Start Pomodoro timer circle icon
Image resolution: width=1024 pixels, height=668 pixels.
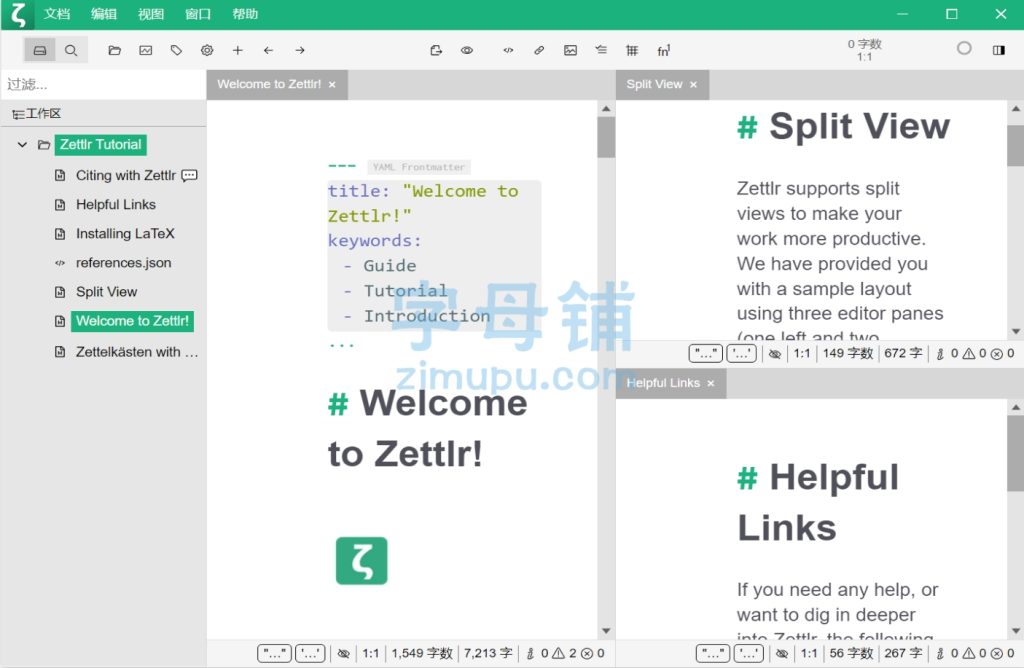[x=964, y=48]
